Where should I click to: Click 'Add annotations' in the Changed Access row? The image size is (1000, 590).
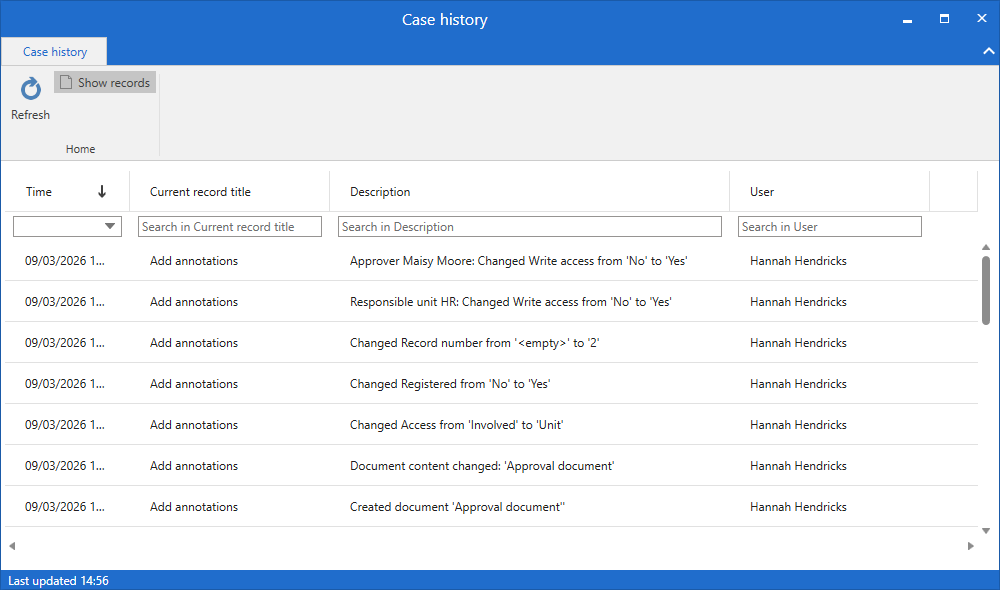(x=194, y=425)
